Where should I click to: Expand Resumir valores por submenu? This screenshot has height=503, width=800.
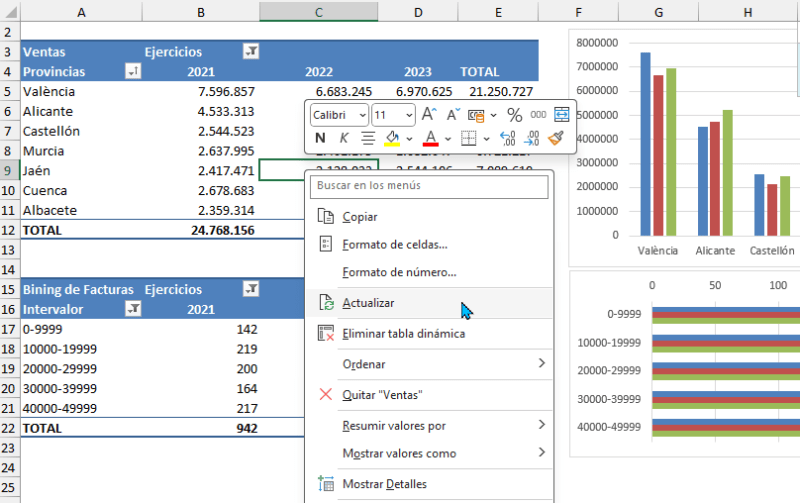tap(429, 425)
